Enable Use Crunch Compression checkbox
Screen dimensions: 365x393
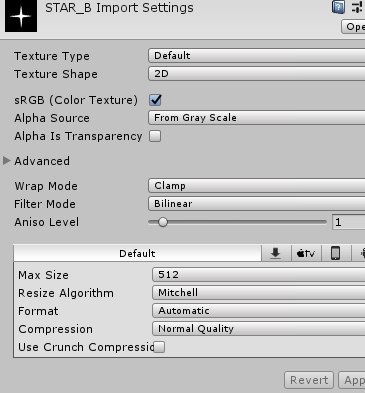(x=159, y=347)
